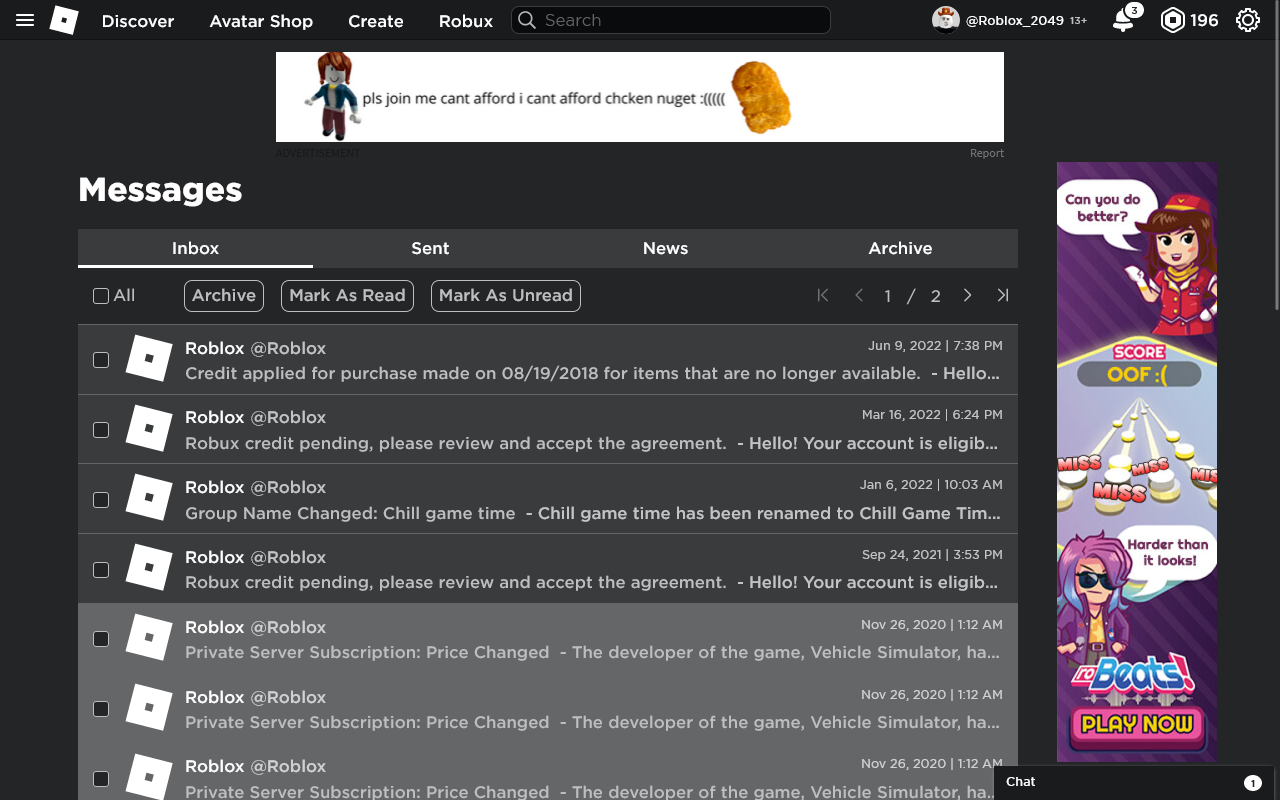The image size is (1280, 800).
Task: Click the Mark As Read button
Action: [347, 295]
